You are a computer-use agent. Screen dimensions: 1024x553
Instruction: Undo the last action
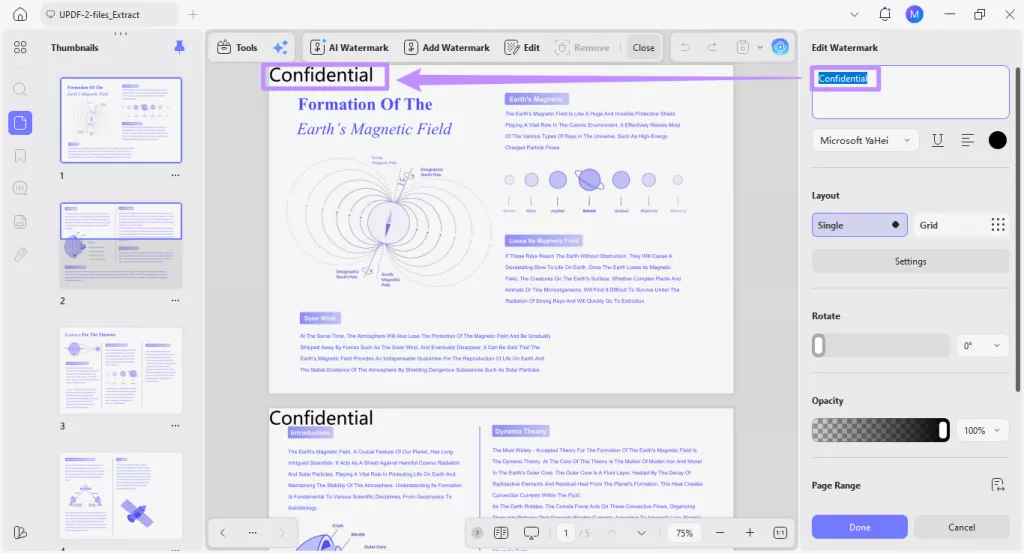(685, 47)
